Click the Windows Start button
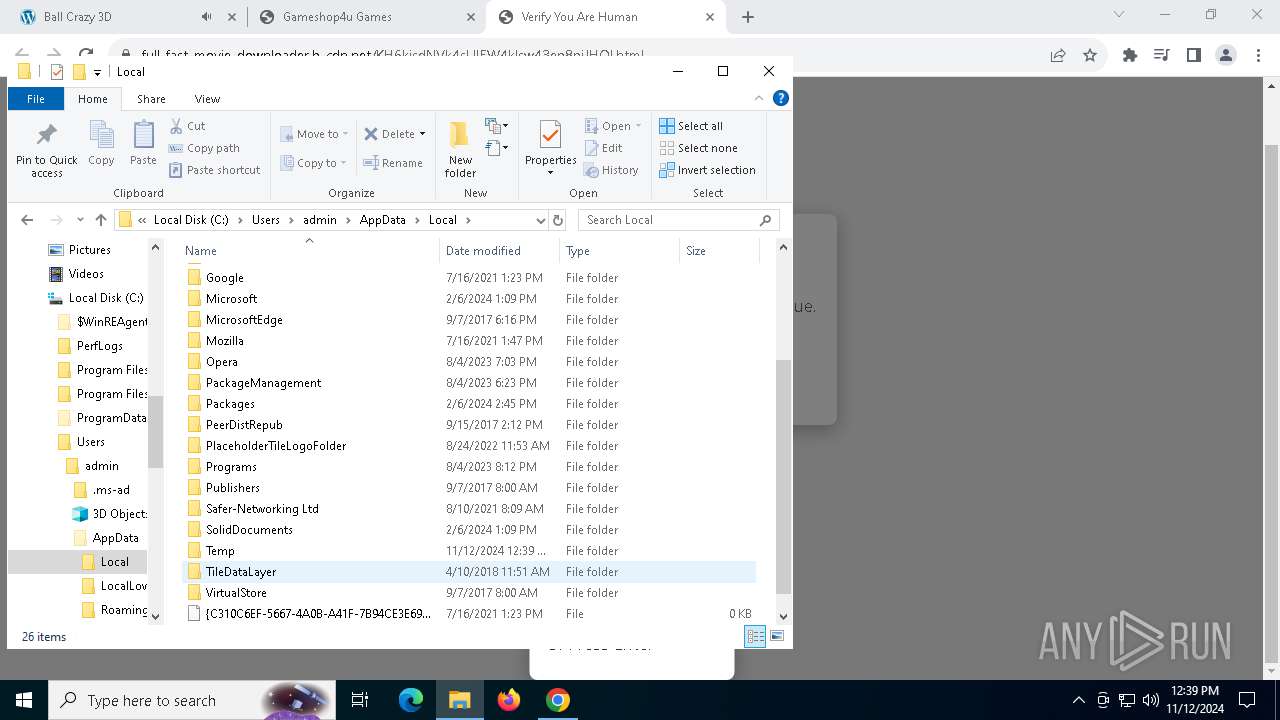The width and height of the screenshot is (1280, 720). pyautogui.click(x=24, y=700)
